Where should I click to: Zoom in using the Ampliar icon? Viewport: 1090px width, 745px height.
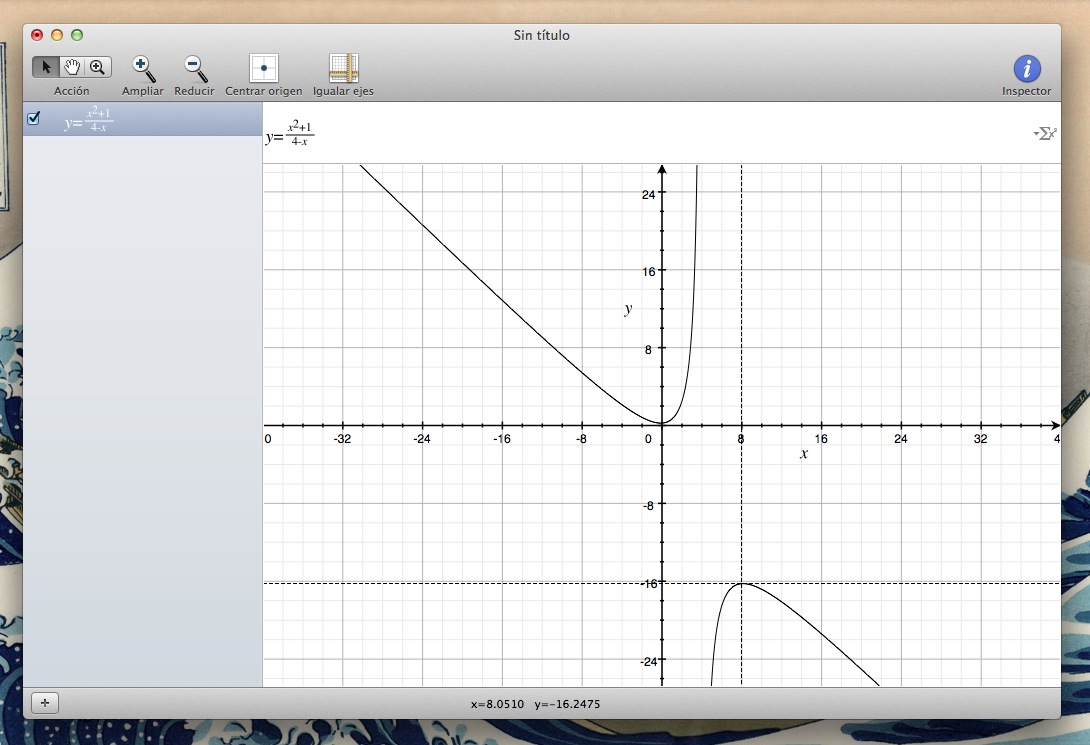point(142,66)
